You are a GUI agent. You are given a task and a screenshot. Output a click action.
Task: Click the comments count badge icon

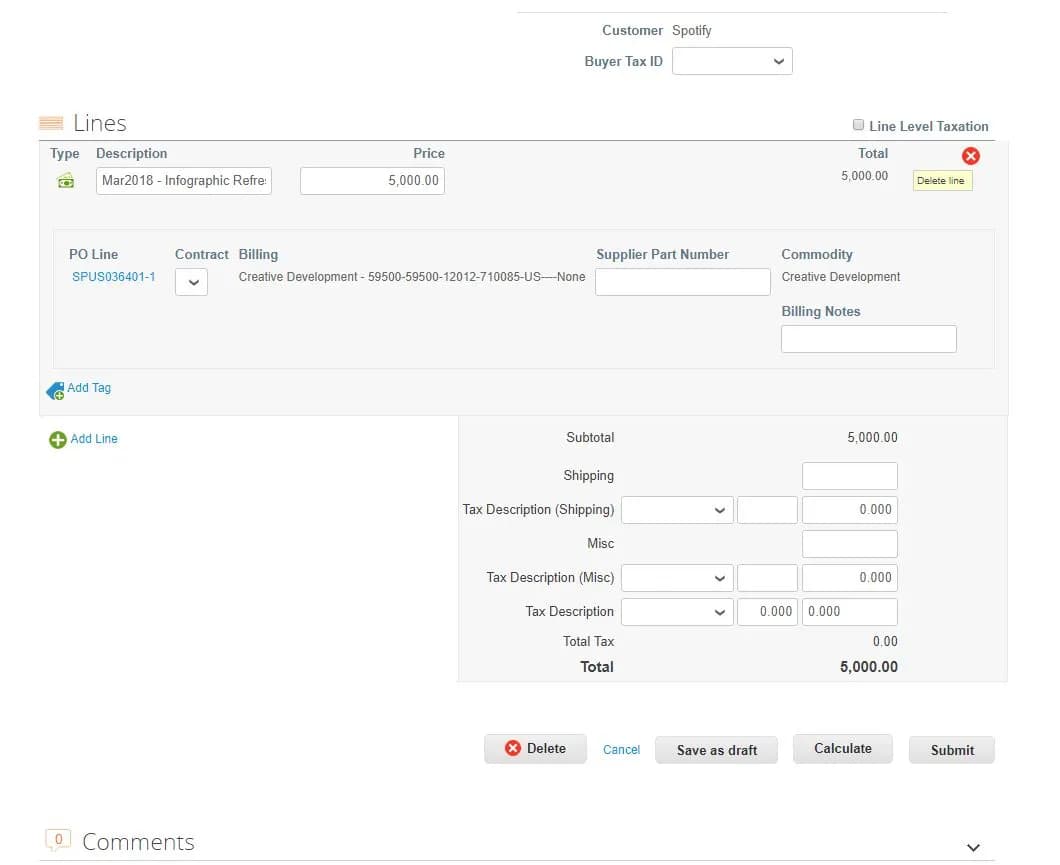coord(58,840)
